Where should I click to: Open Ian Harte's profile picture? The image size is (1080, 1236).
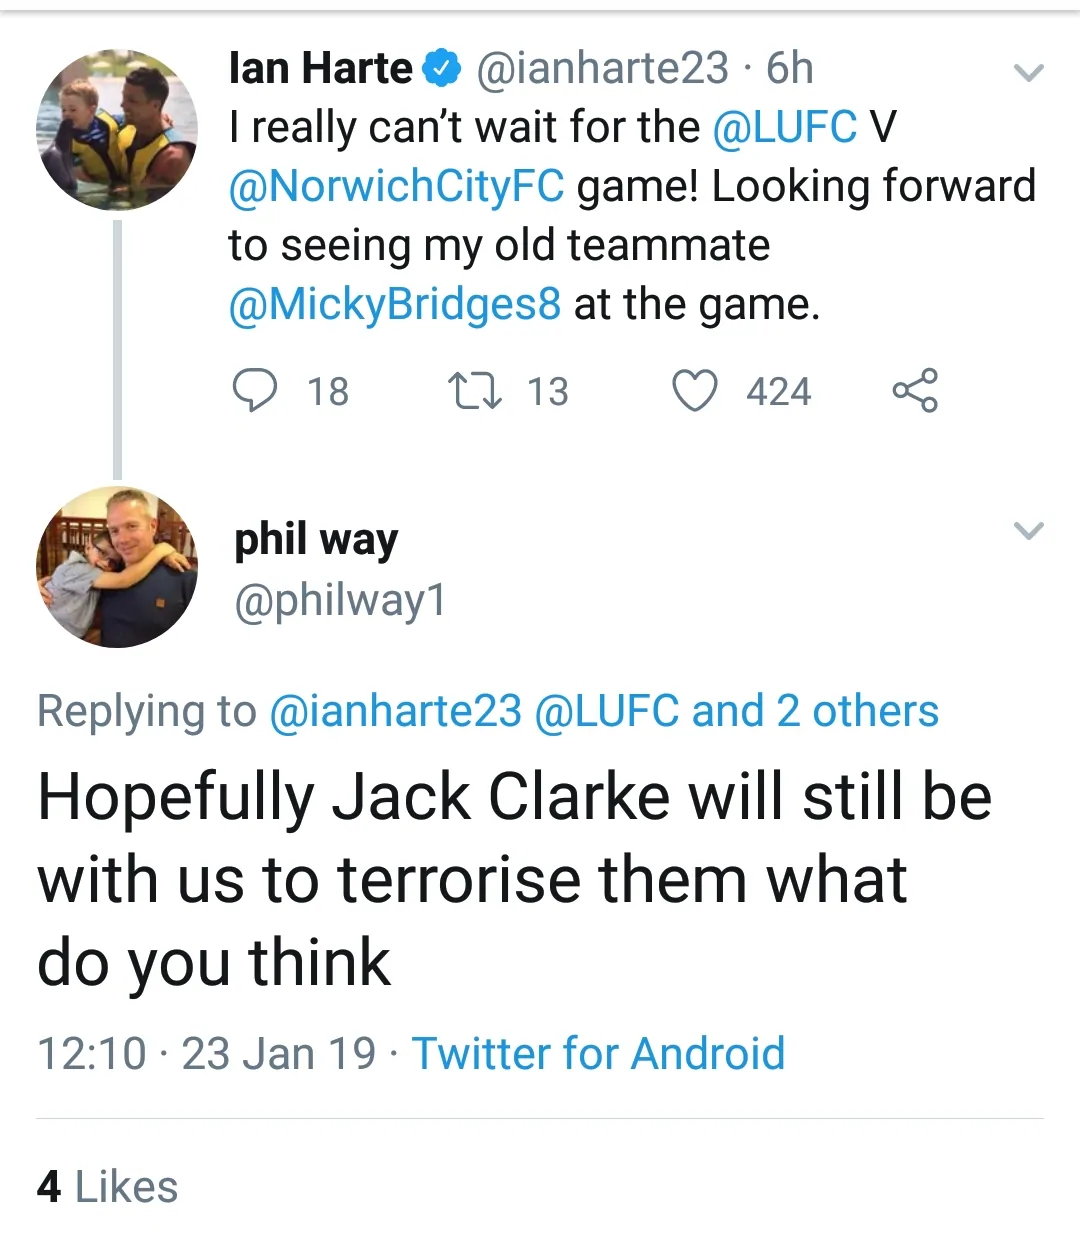pyautogui.click(x=117, y=130)
